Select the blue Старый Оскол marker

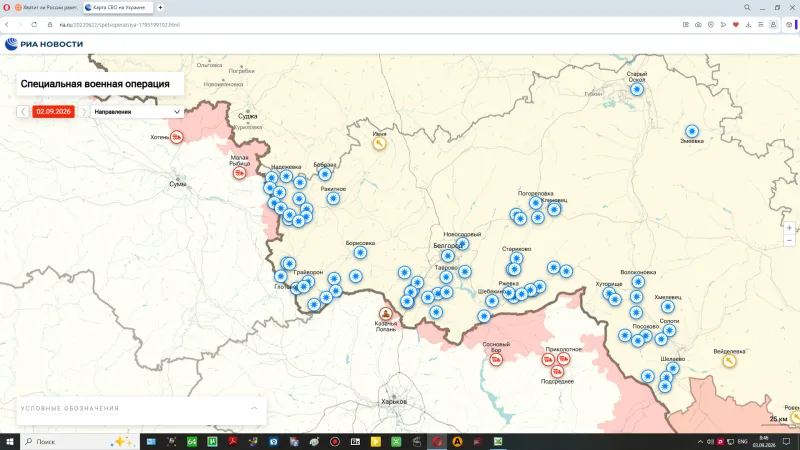pos(637,89)
